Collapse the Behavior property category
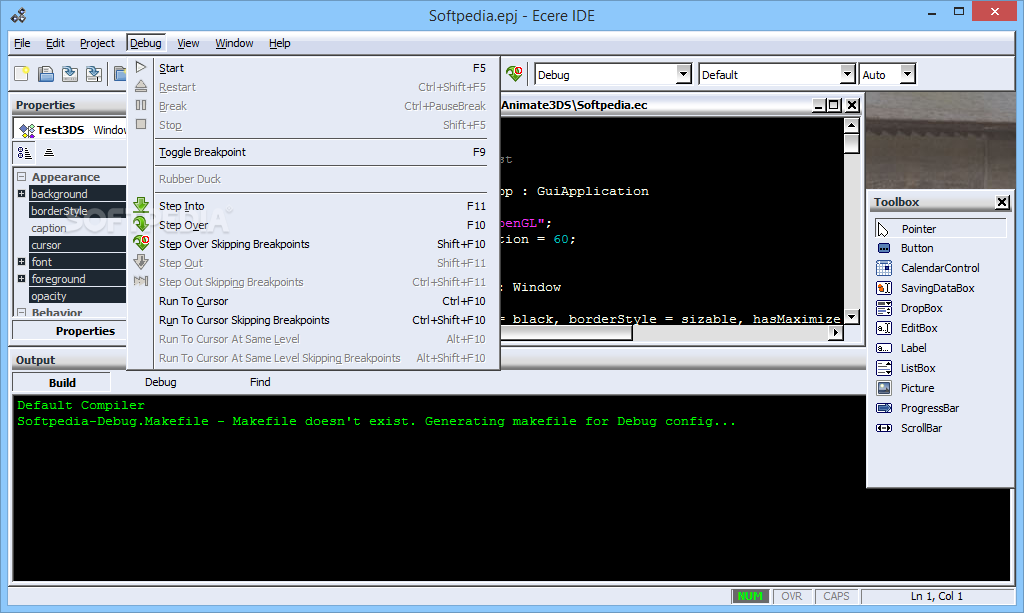The image size is (1024, 613). pos(22,313)
